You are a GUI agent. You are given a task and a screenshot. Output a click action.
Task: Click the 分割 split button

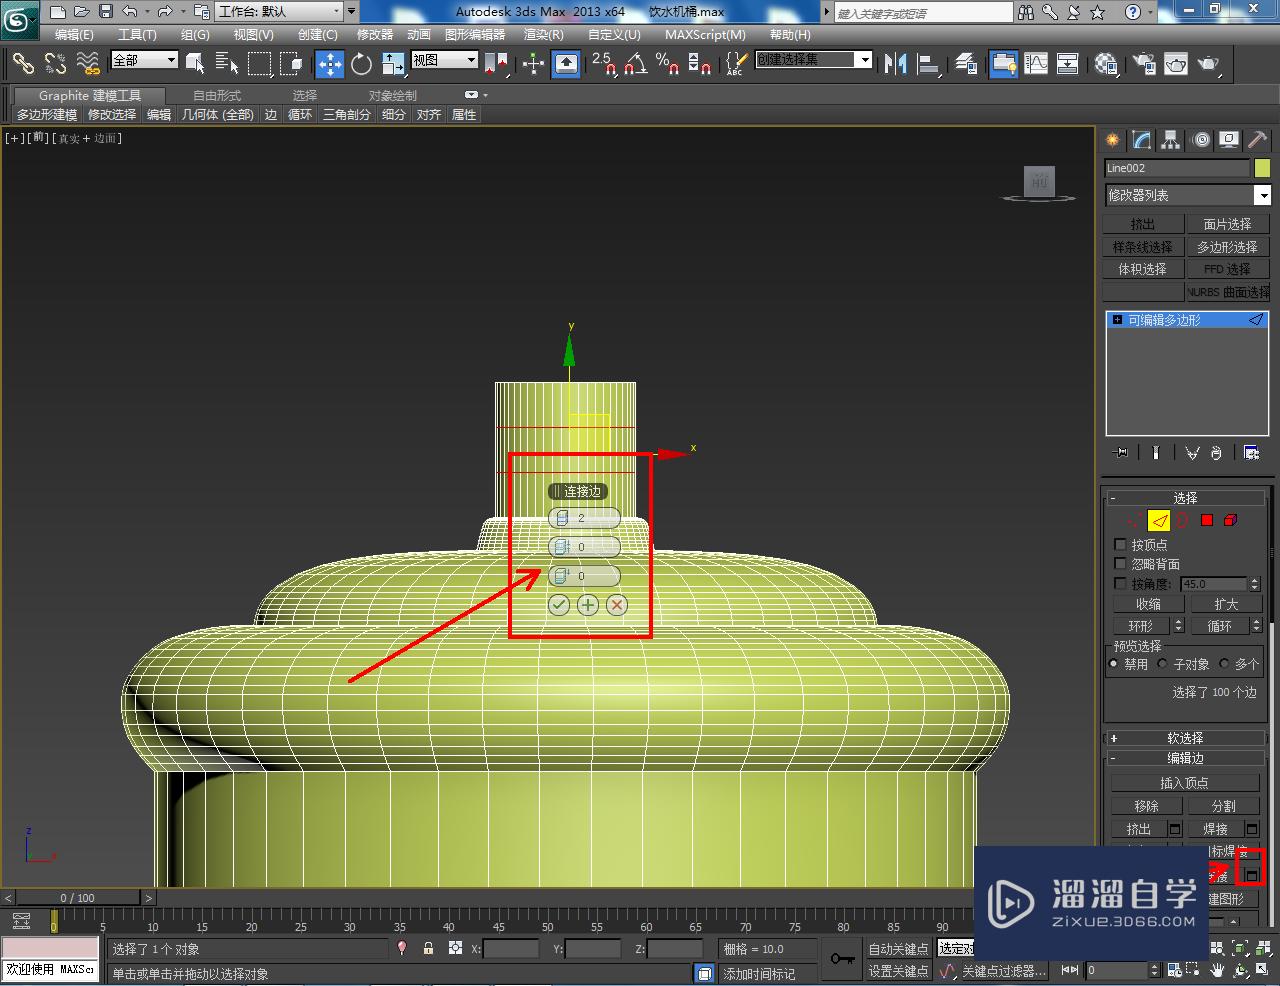tap(1223, 806)
